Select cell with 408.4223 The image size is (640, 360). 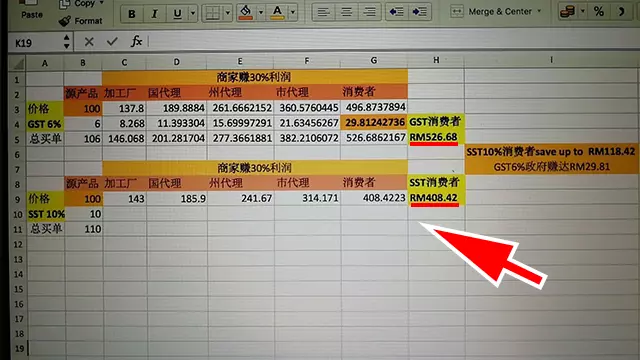click(x=375, y=198)
